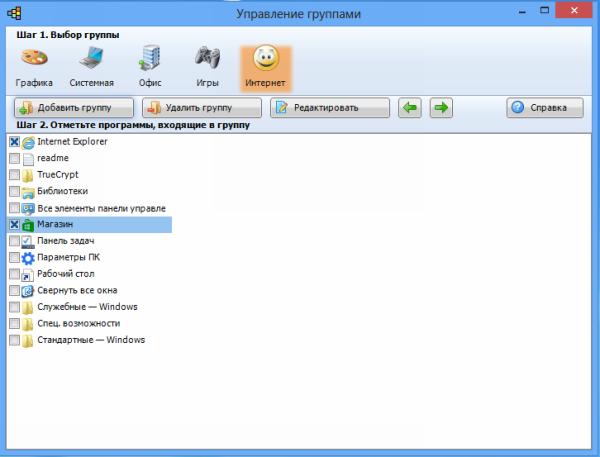Click the readme document icon
600x457 pixels.
click(x=28, y=159)
